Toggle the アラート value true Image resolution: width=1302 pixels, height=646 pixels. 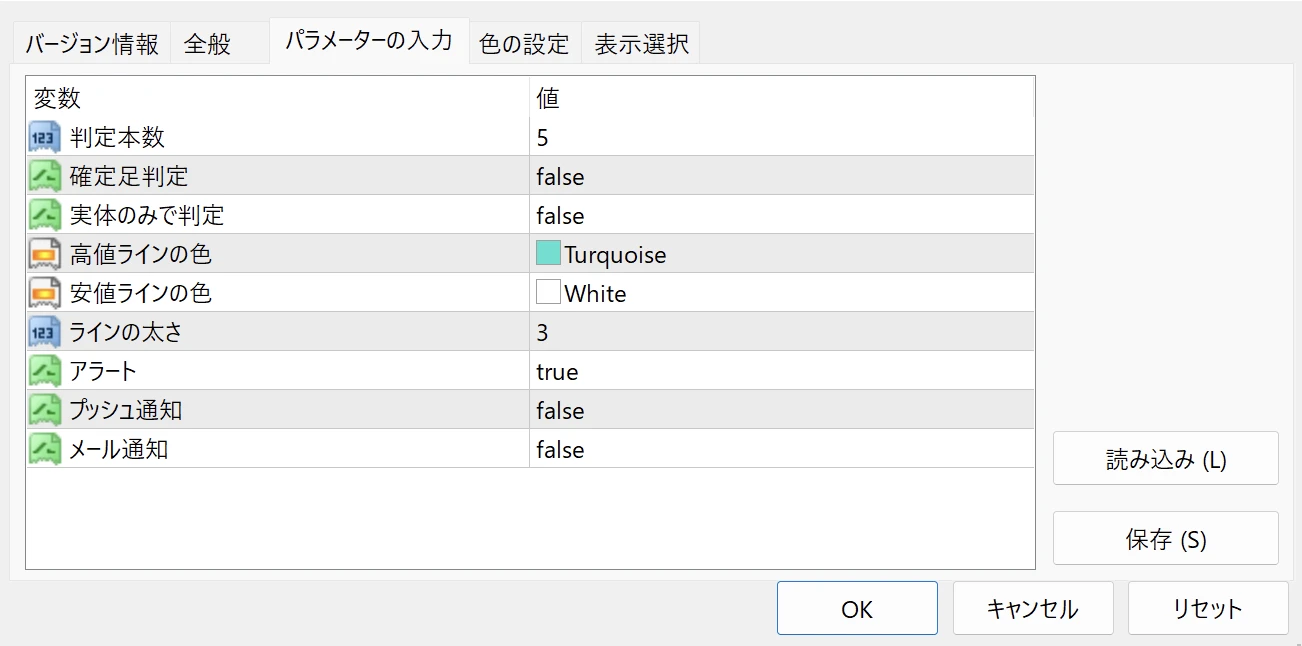[557, 372]
